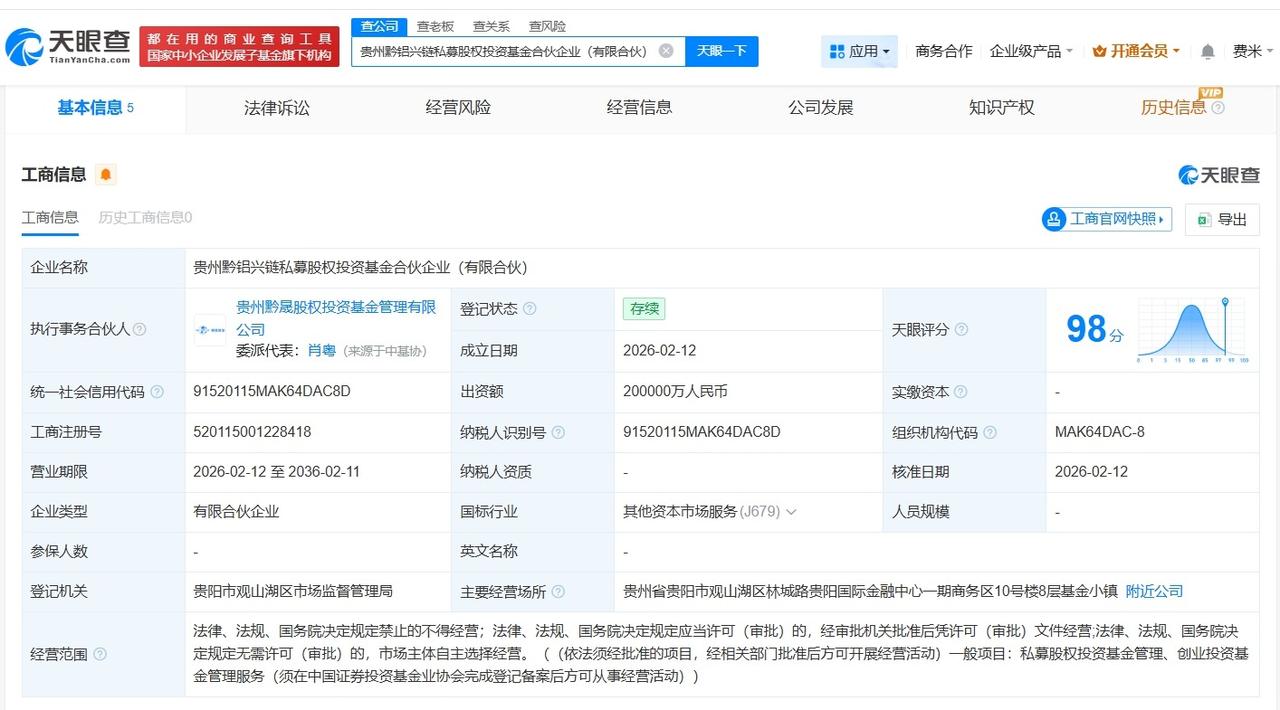
Task: Click the help icon next to 登记状态
Action: point(531,308)
